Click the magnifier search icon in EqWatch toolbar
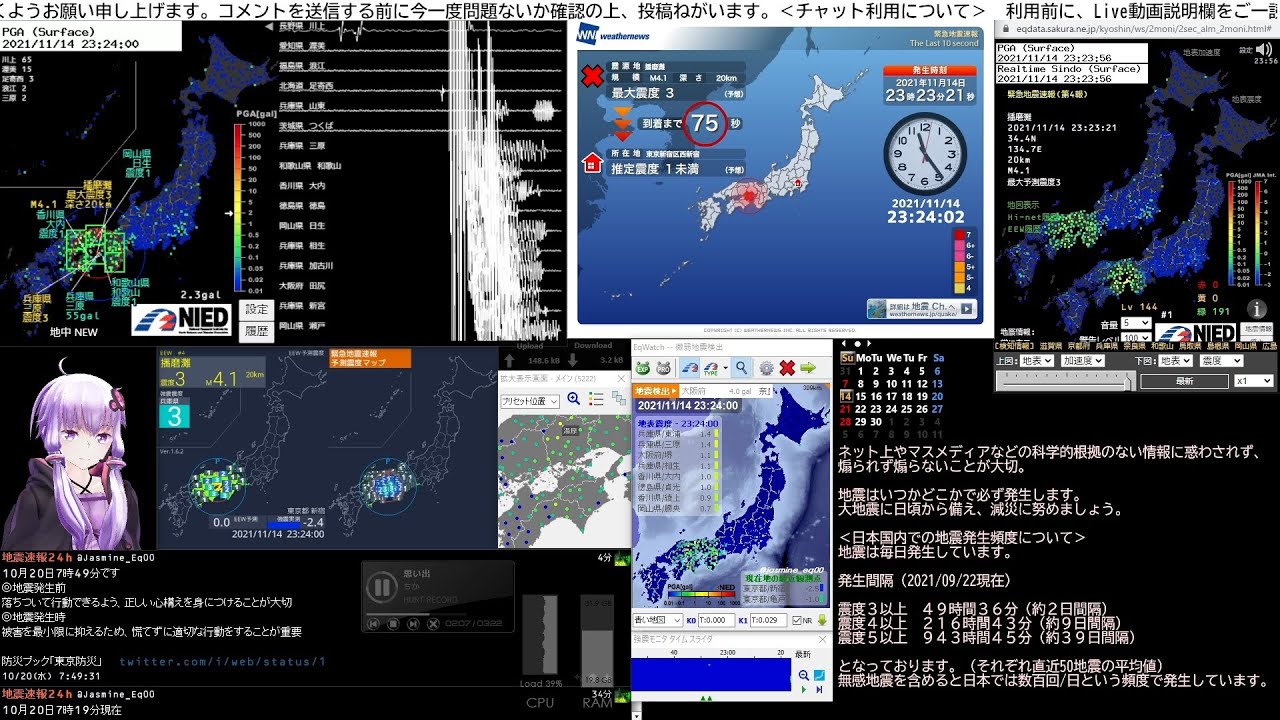1280x720 pixels. (741, 368)
